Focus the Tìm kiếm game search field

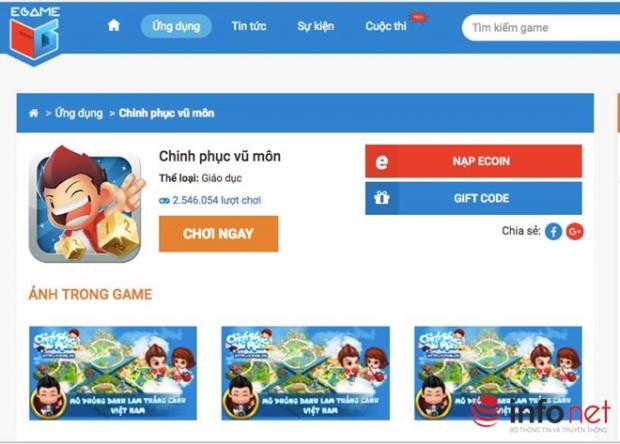coord(541,28)
